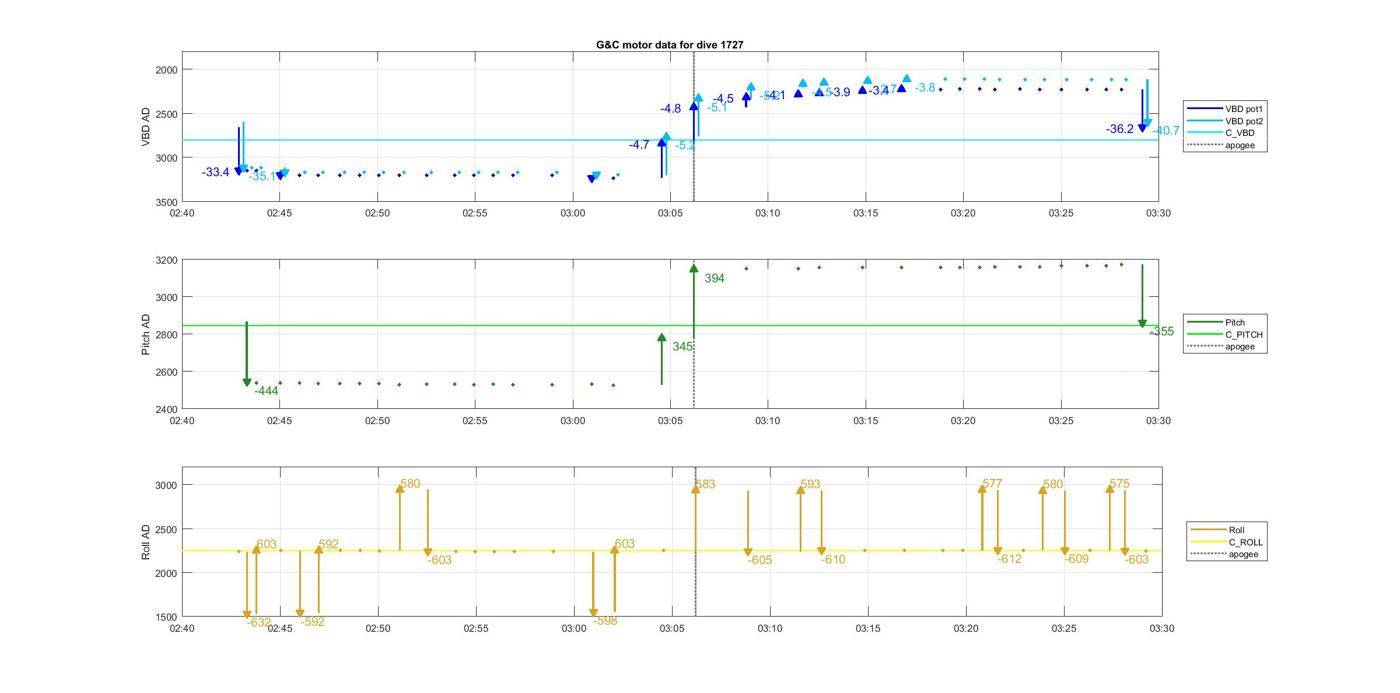
Task: Click the -609 data label in Roll plot
Action: point(1076,559)
